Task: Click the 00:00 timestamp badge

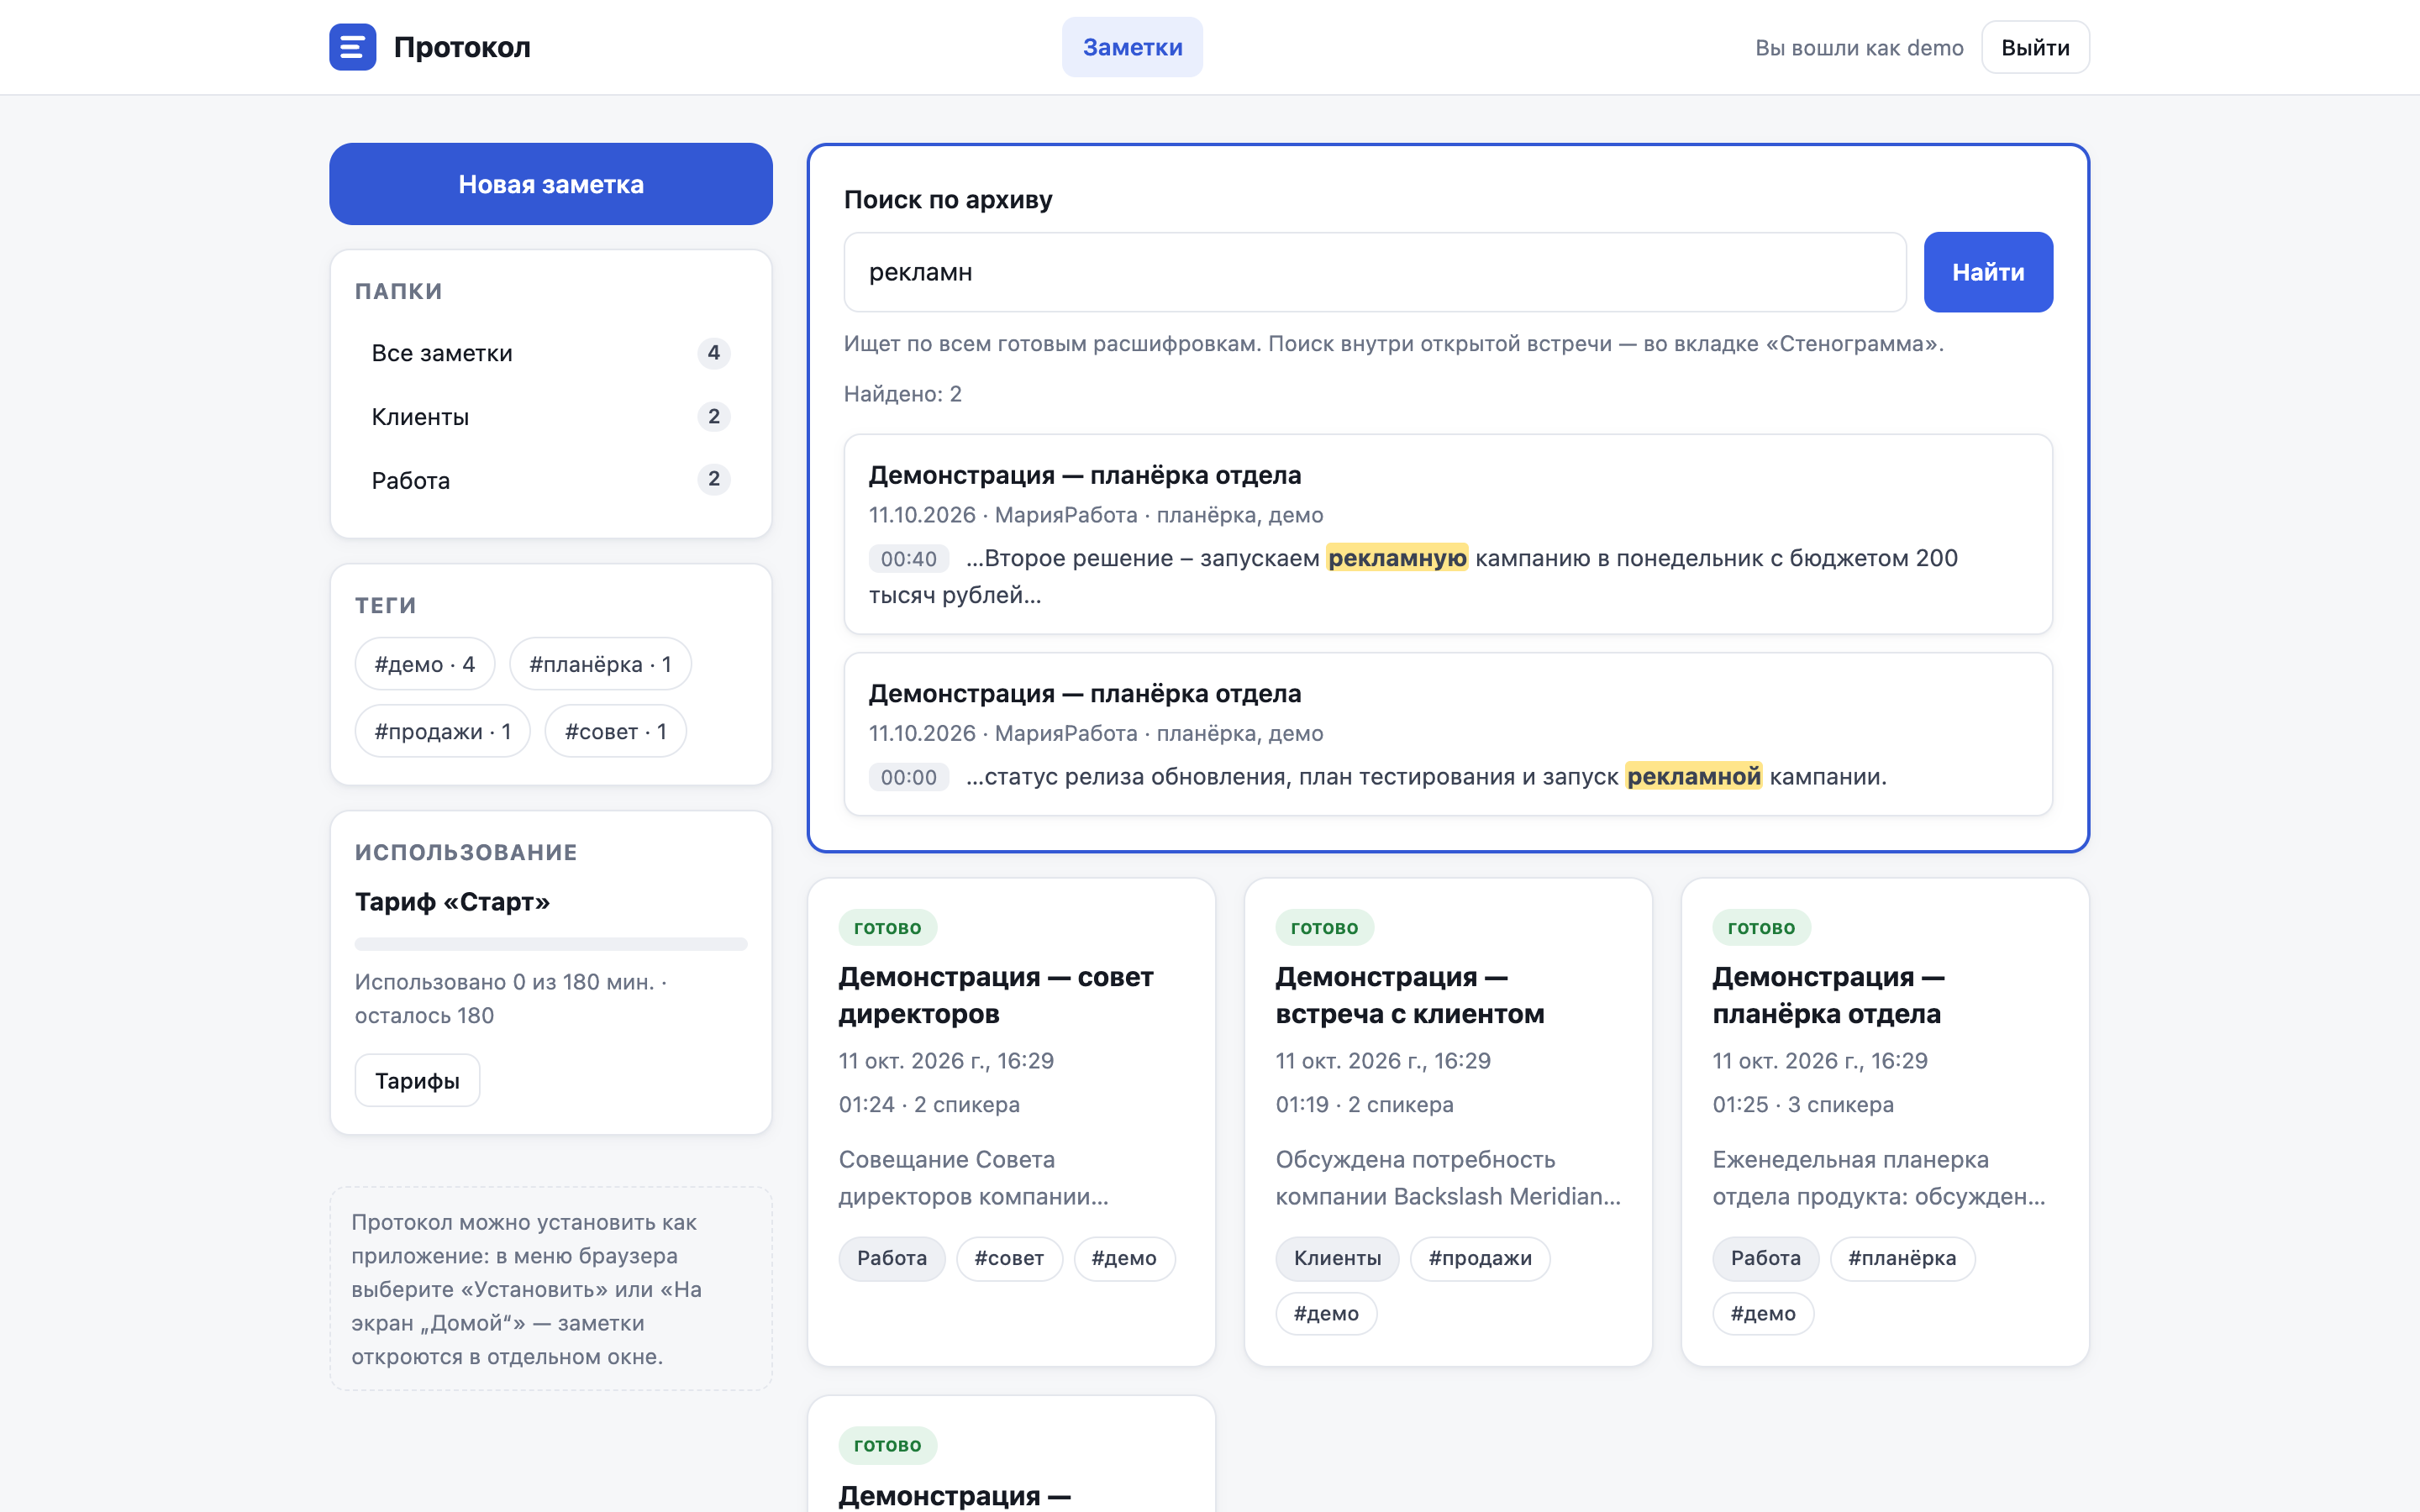Action: [x=908, y=777]
